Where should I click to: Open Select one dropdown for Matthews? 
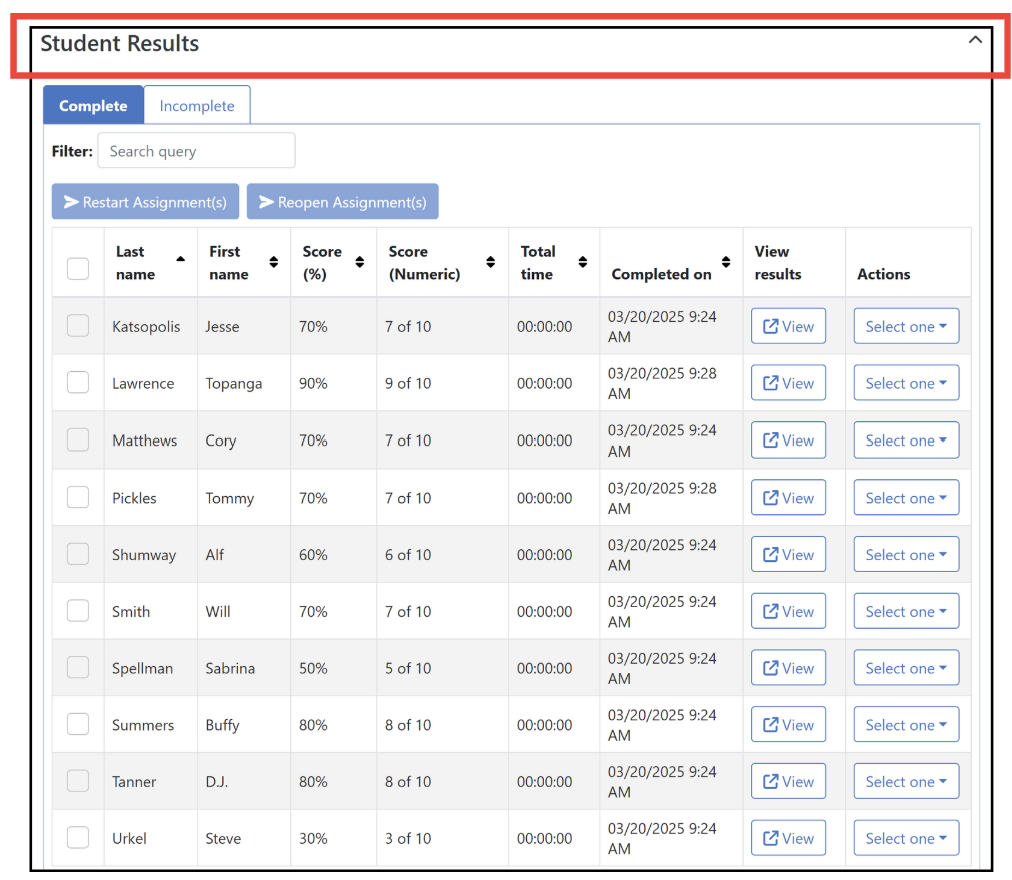click(x=906, y=440)
